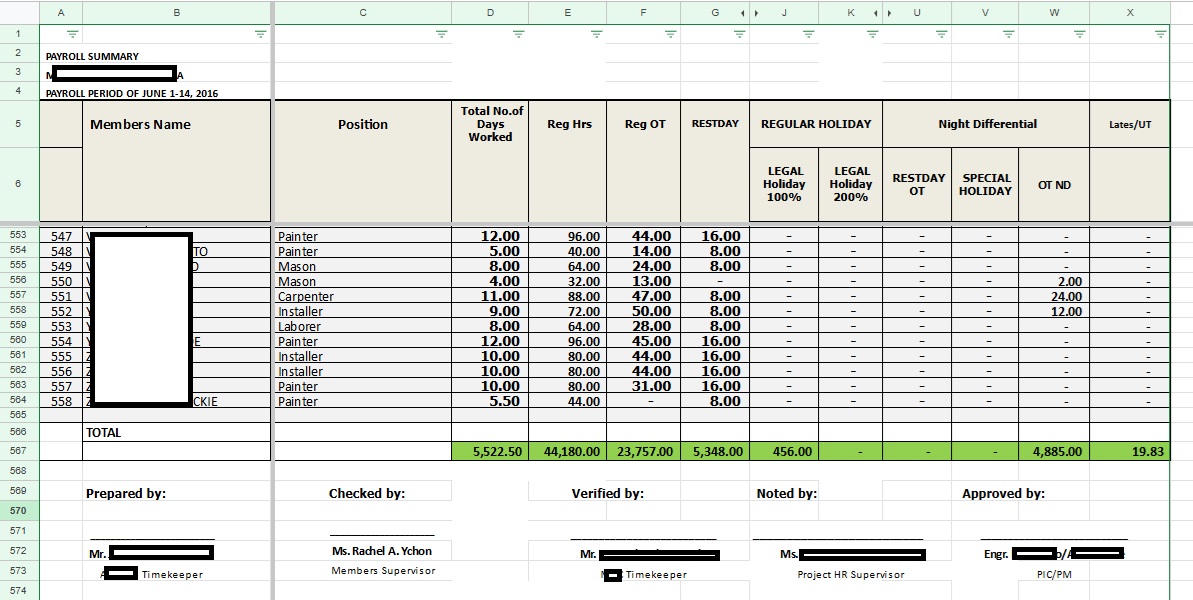Click the PAYROLL PERIOD OF JUNE 1-14, 2016 cell
Screen dimensions: 1193x600
point(132,94)
